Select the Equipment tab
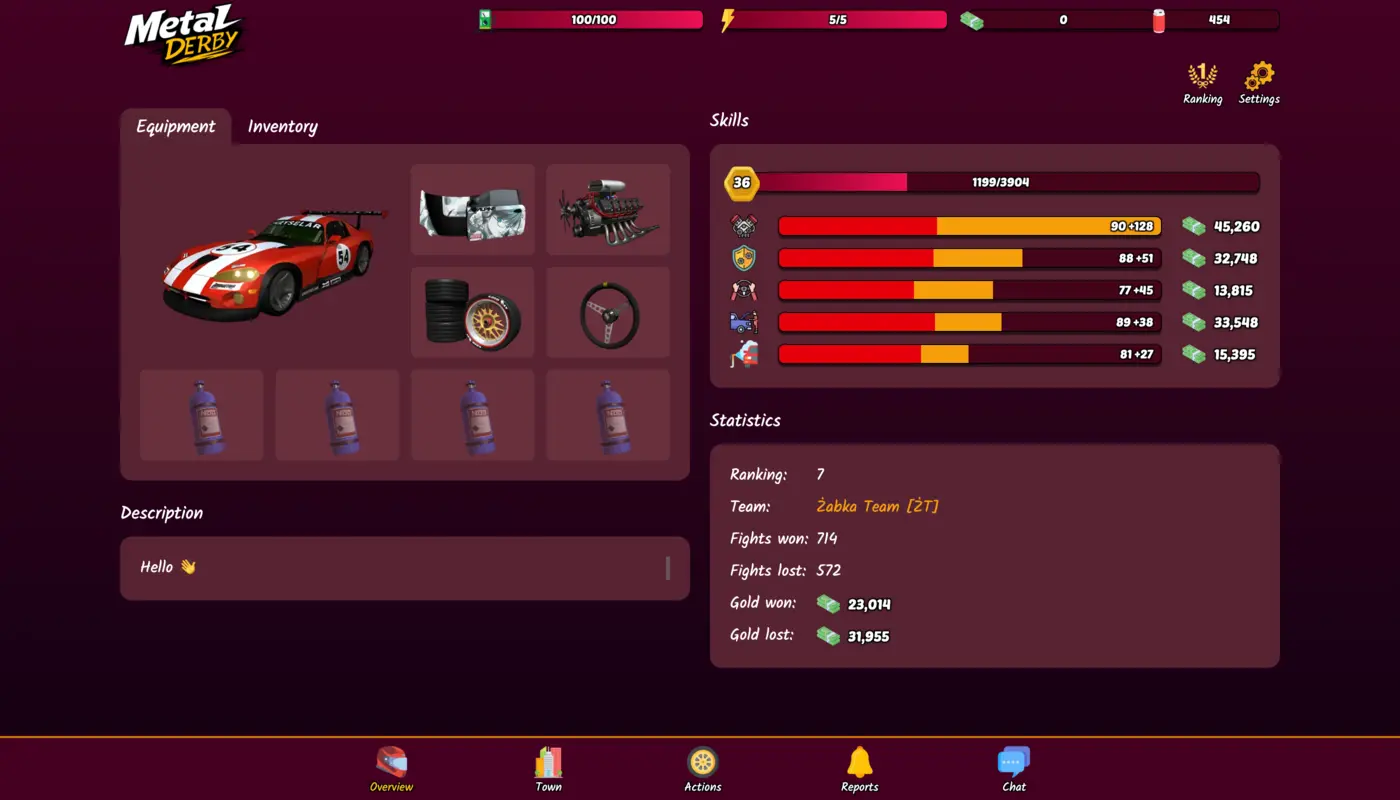 point(176,127)
